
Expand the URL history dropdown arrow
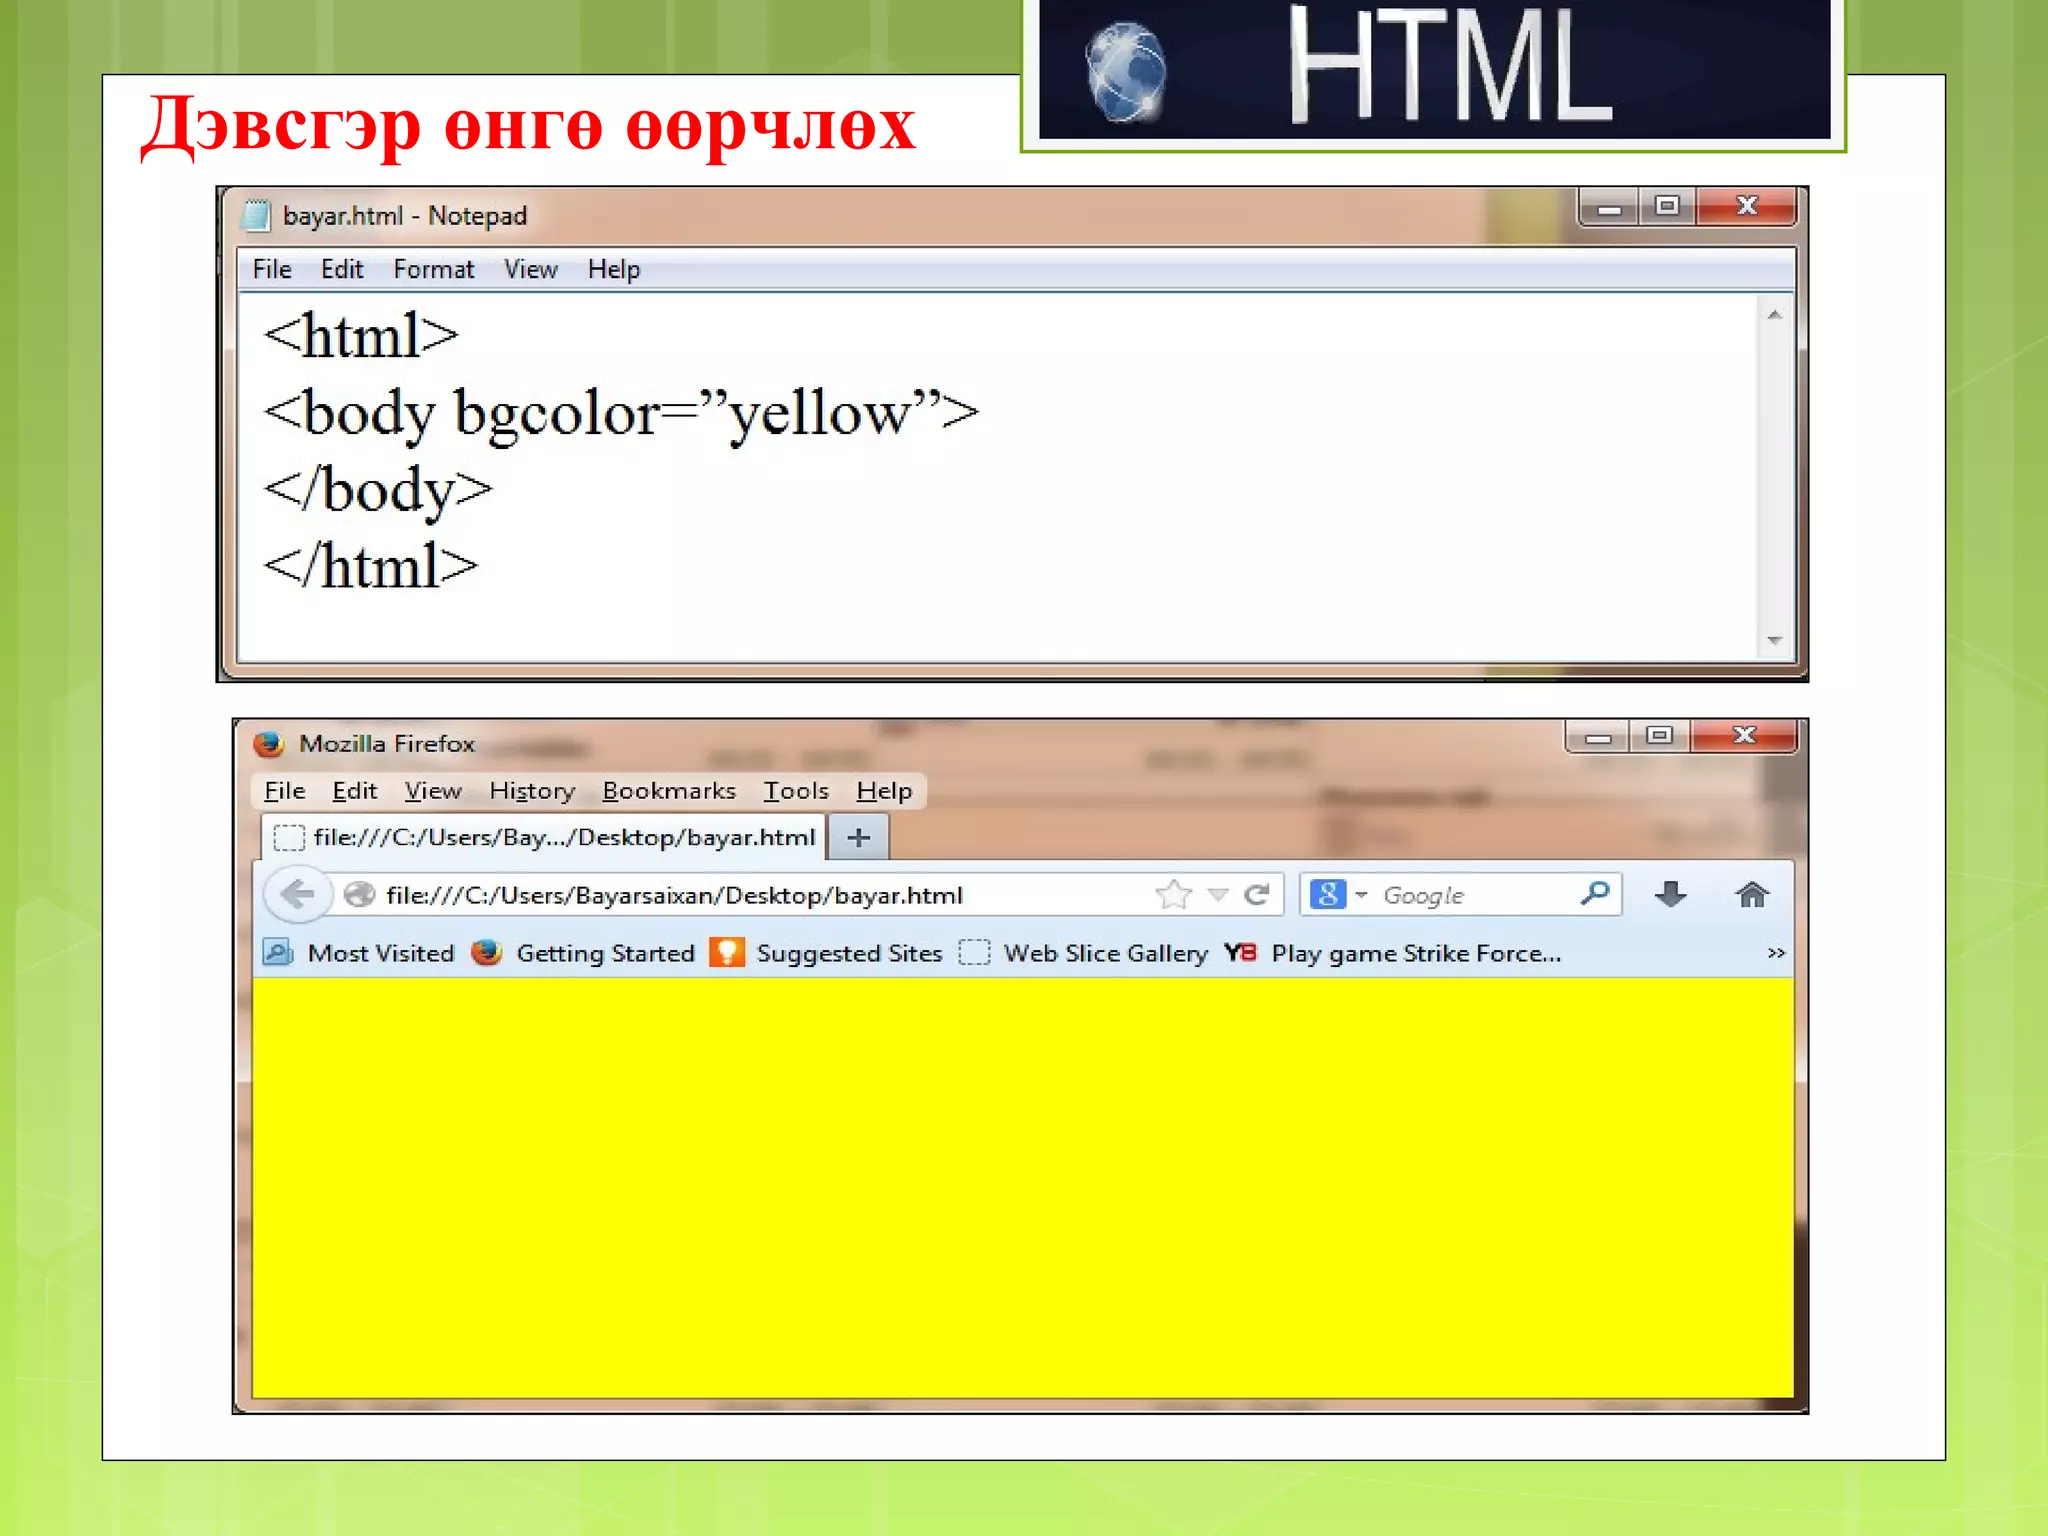click(x=1218, y=894)
